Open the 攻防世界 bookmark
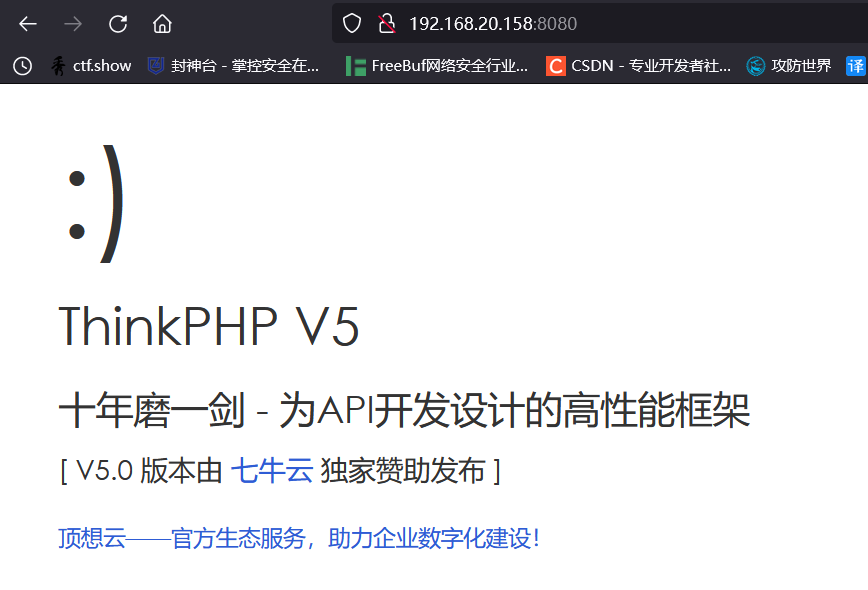The image size is (868, 590). point(789,66)
